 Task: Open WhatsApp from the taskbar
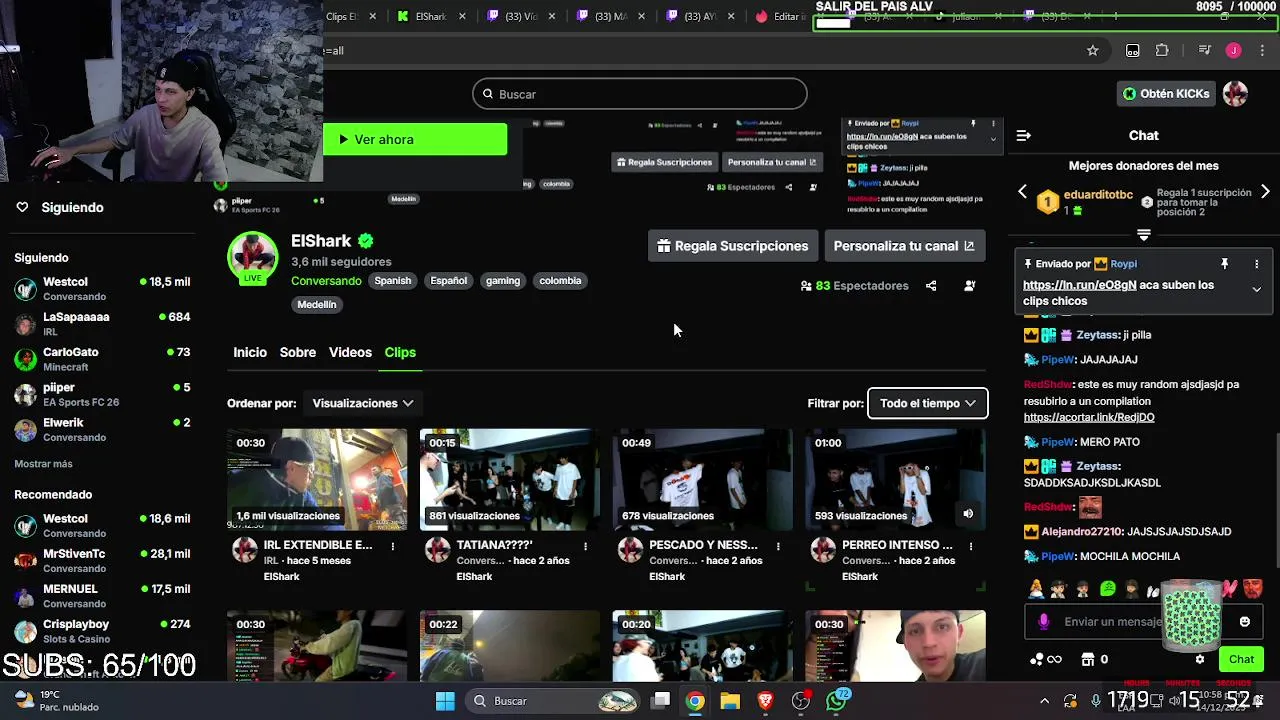click(837, 701)
